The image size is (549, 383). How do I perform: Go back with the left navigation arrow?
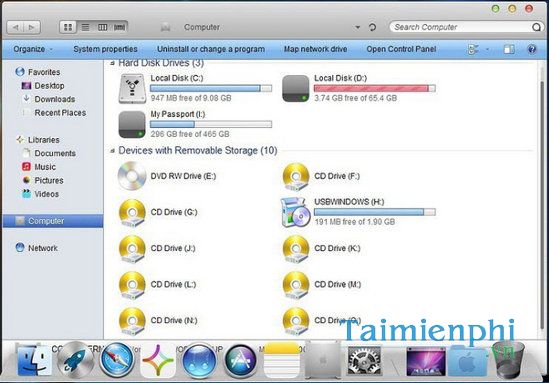15,27
